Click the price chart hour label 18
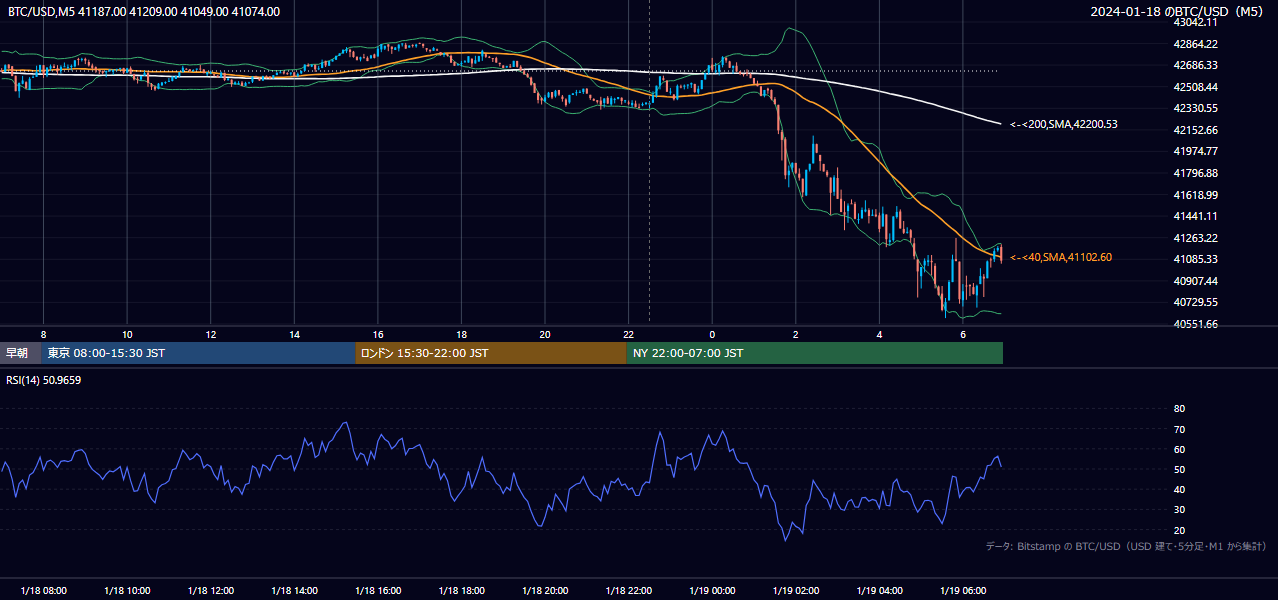1278x600 pixels. coord(462,334)
